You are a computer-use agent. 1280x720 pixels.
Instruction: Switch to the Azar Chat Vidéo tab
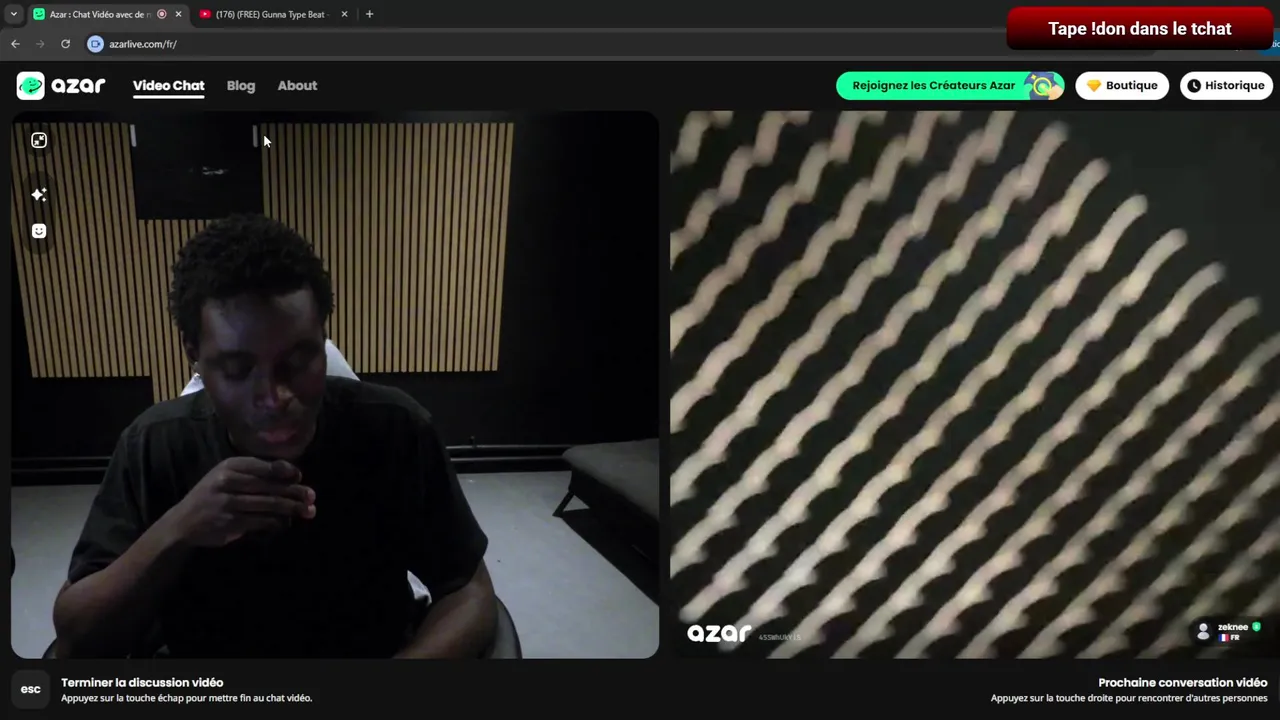coord(107,14)
